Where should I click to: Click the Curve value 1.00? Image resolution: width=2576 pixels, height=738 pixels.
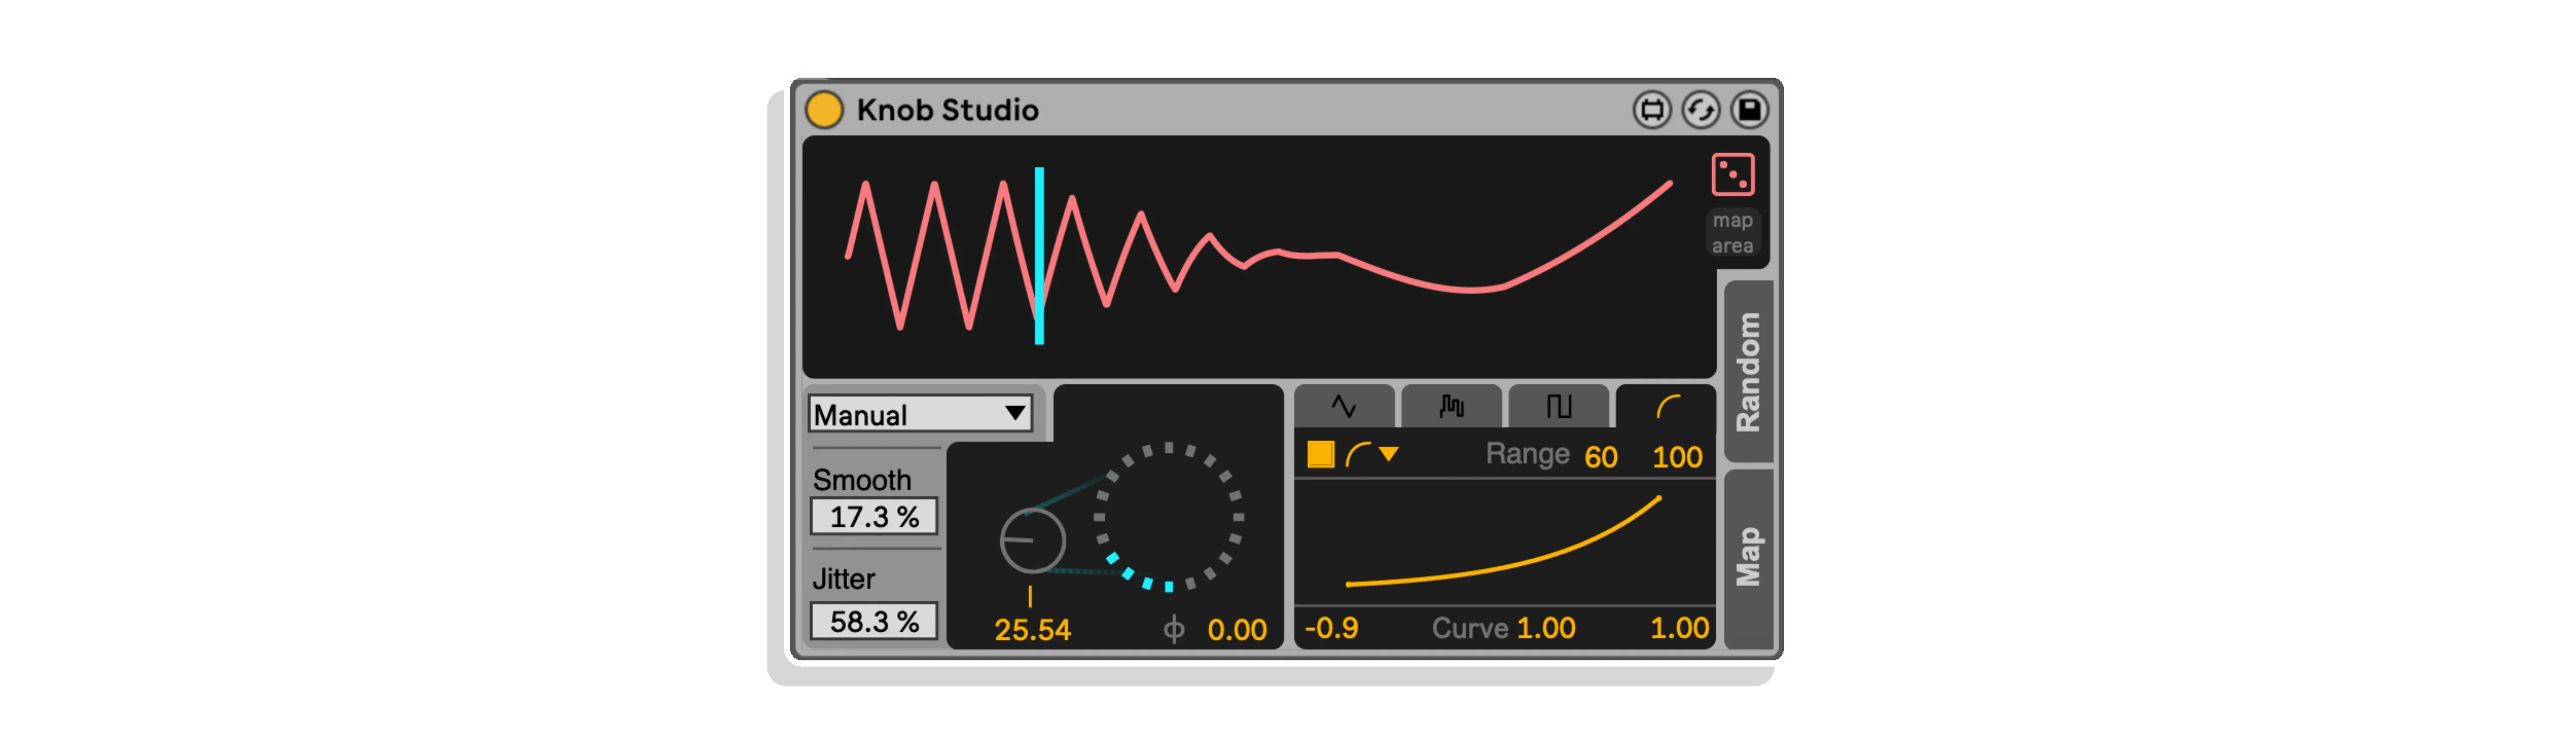click(x=1546, y=628)
